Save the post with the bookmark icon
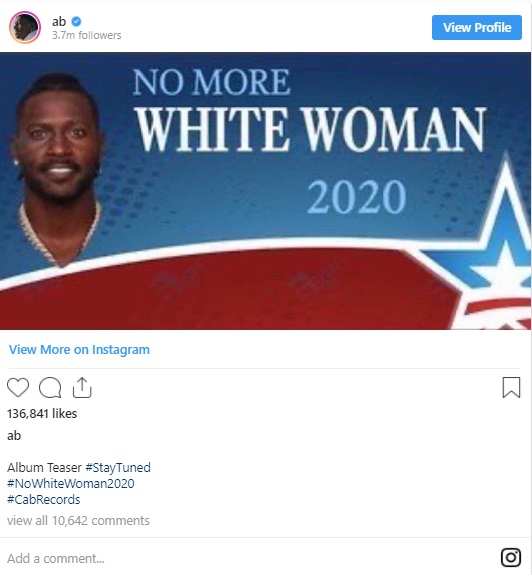 pos(511,387)
